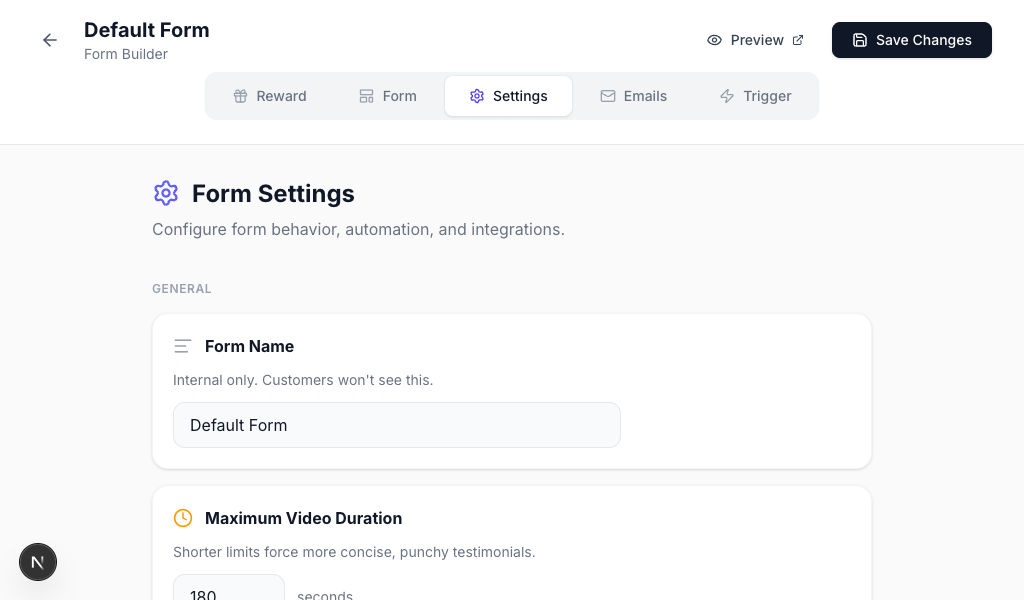This screenshot has width=1024, height=600.
Task: Click the envelope icon on Emails tab
Action: (x=607, y=96)
